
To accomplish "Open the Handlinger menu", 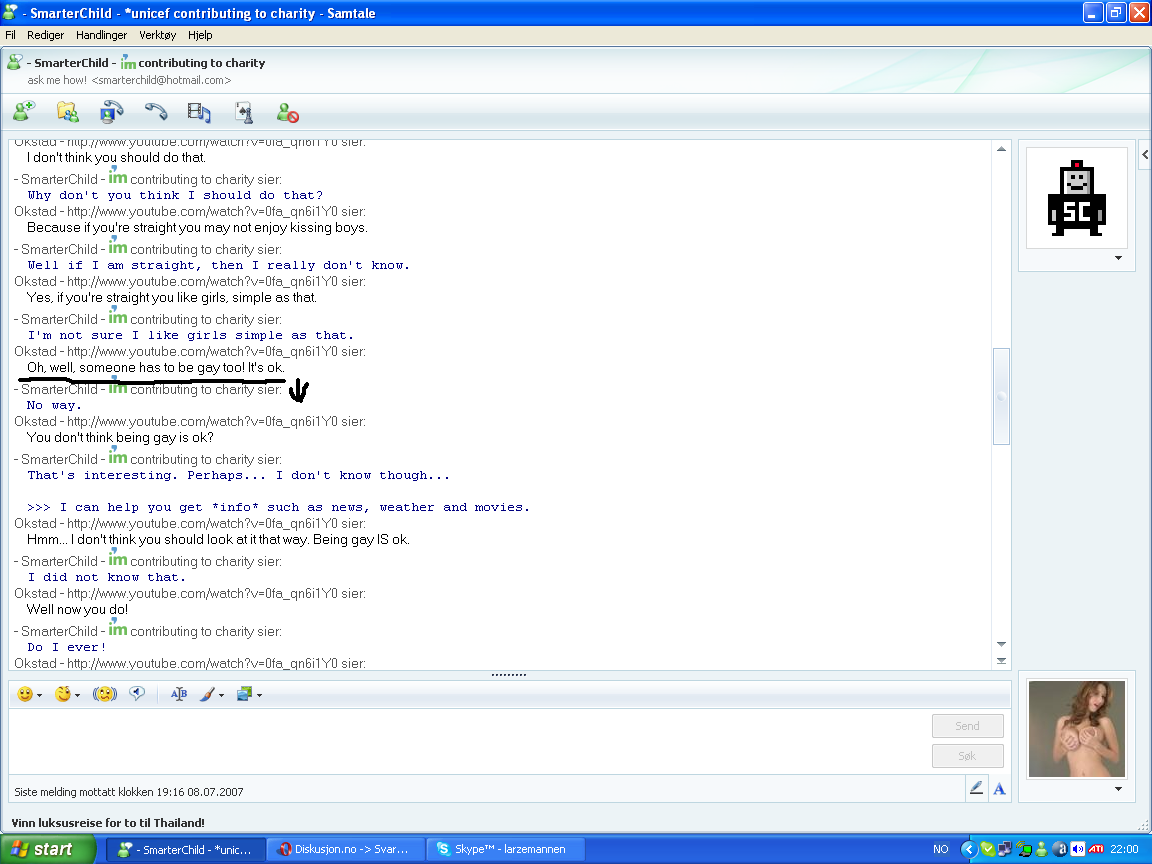I will (x=101, y=35).
